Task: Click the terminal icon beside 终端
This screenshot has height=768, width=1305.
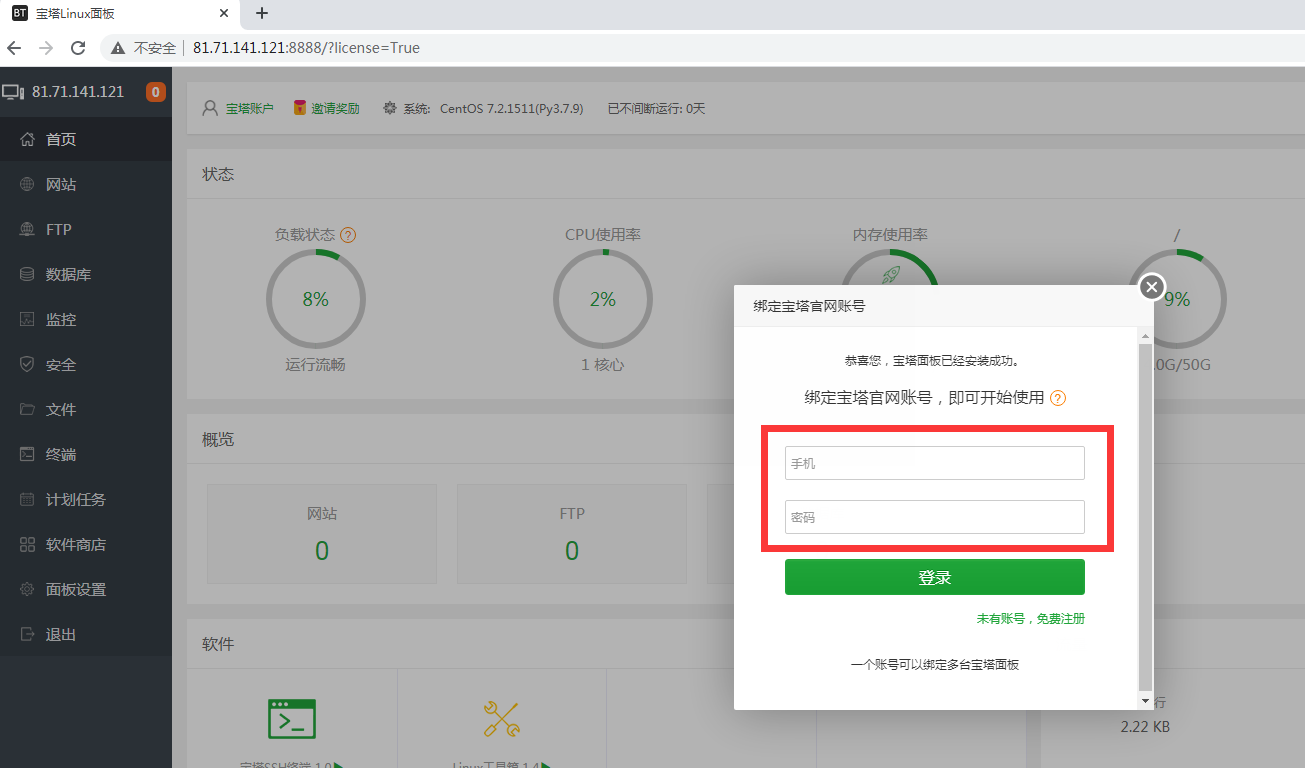Action: click(27, 454)
